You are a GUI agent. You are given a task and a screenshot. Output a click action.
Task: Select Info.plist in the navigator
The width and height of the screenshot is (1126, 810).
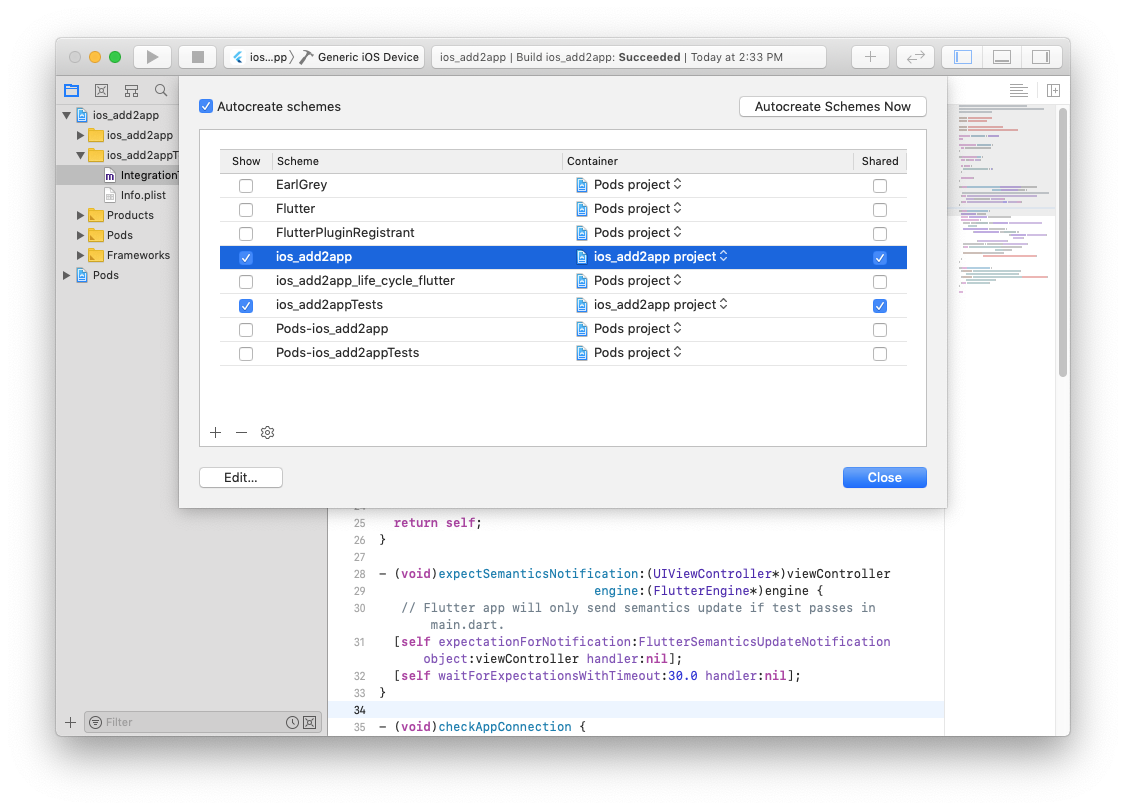(143, 195)
